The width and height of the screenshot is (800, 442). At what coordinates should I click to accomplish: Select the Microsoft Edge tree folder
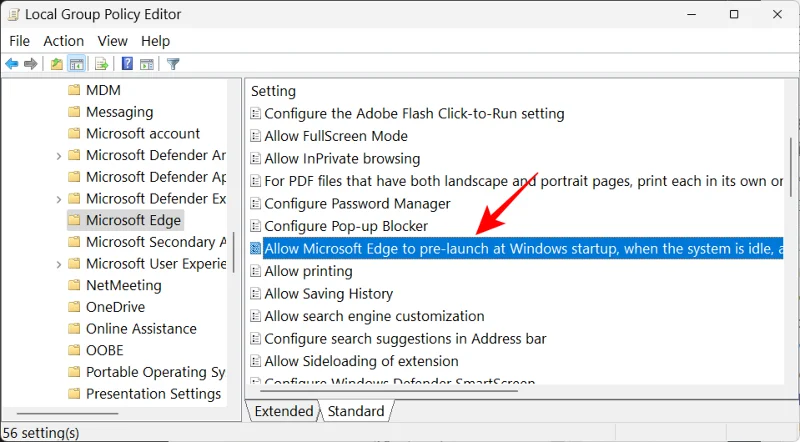click(x=126, y=220)
